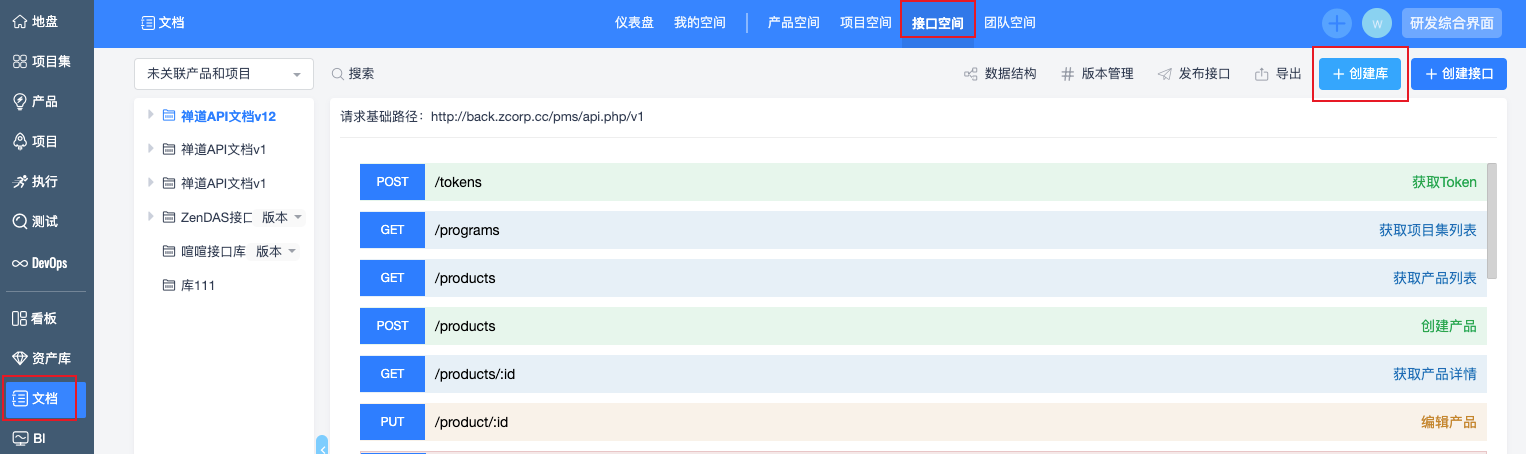Open 地盘 from the left sidebar
Viewport: 1526px width, 454px height.
(x=35, y=21)
